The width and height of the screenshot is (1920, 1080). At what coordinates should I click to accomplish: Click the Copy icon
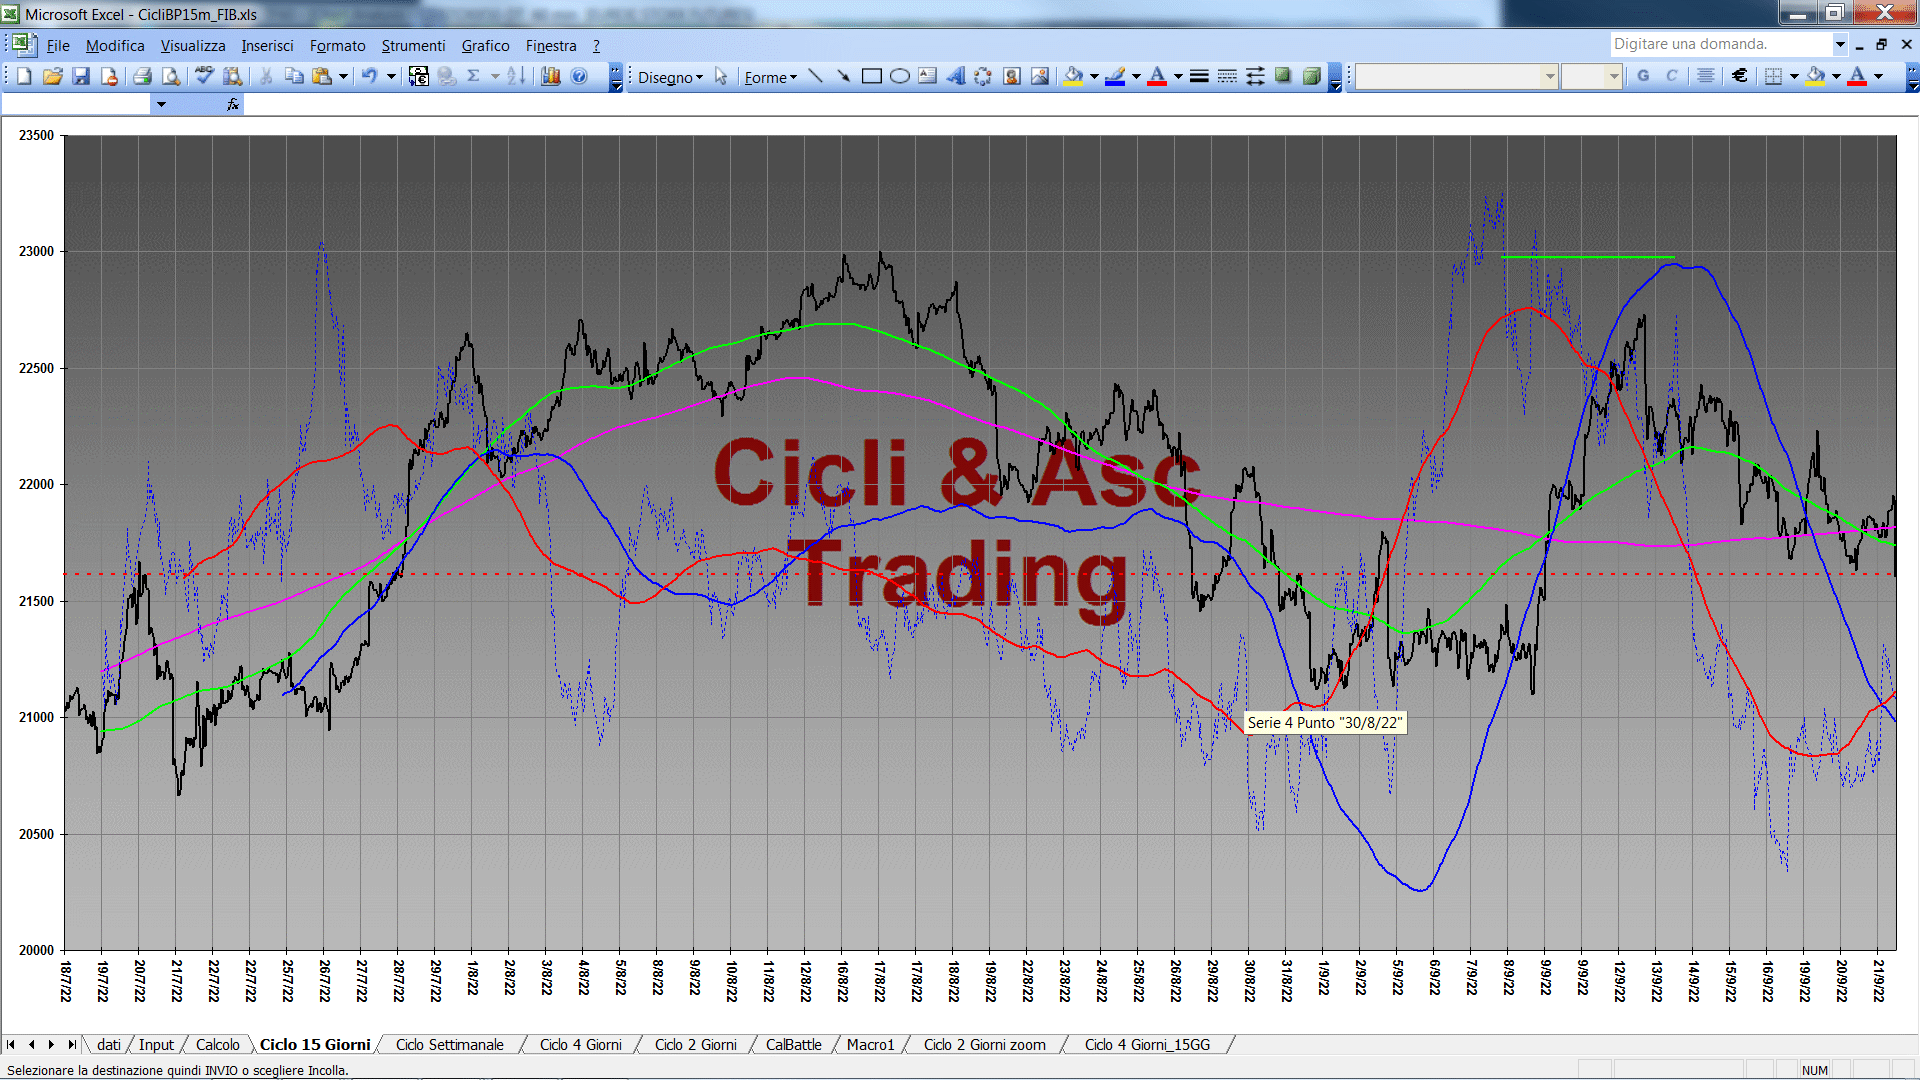click(294, 76)
